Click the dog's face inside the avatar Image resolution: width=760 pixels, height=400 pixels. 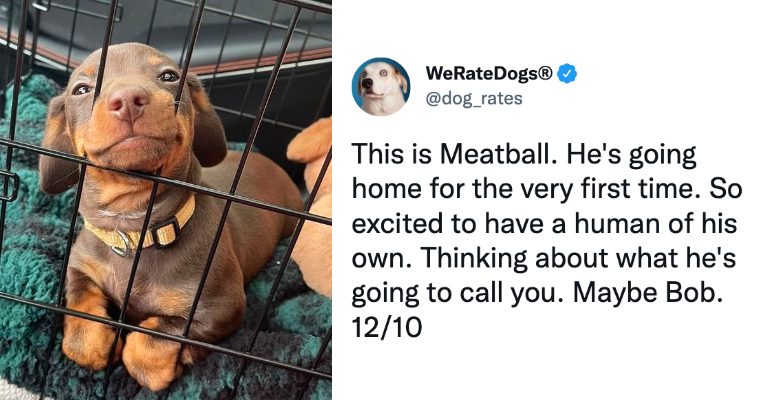pyautogui.click(x=378, y=85)
